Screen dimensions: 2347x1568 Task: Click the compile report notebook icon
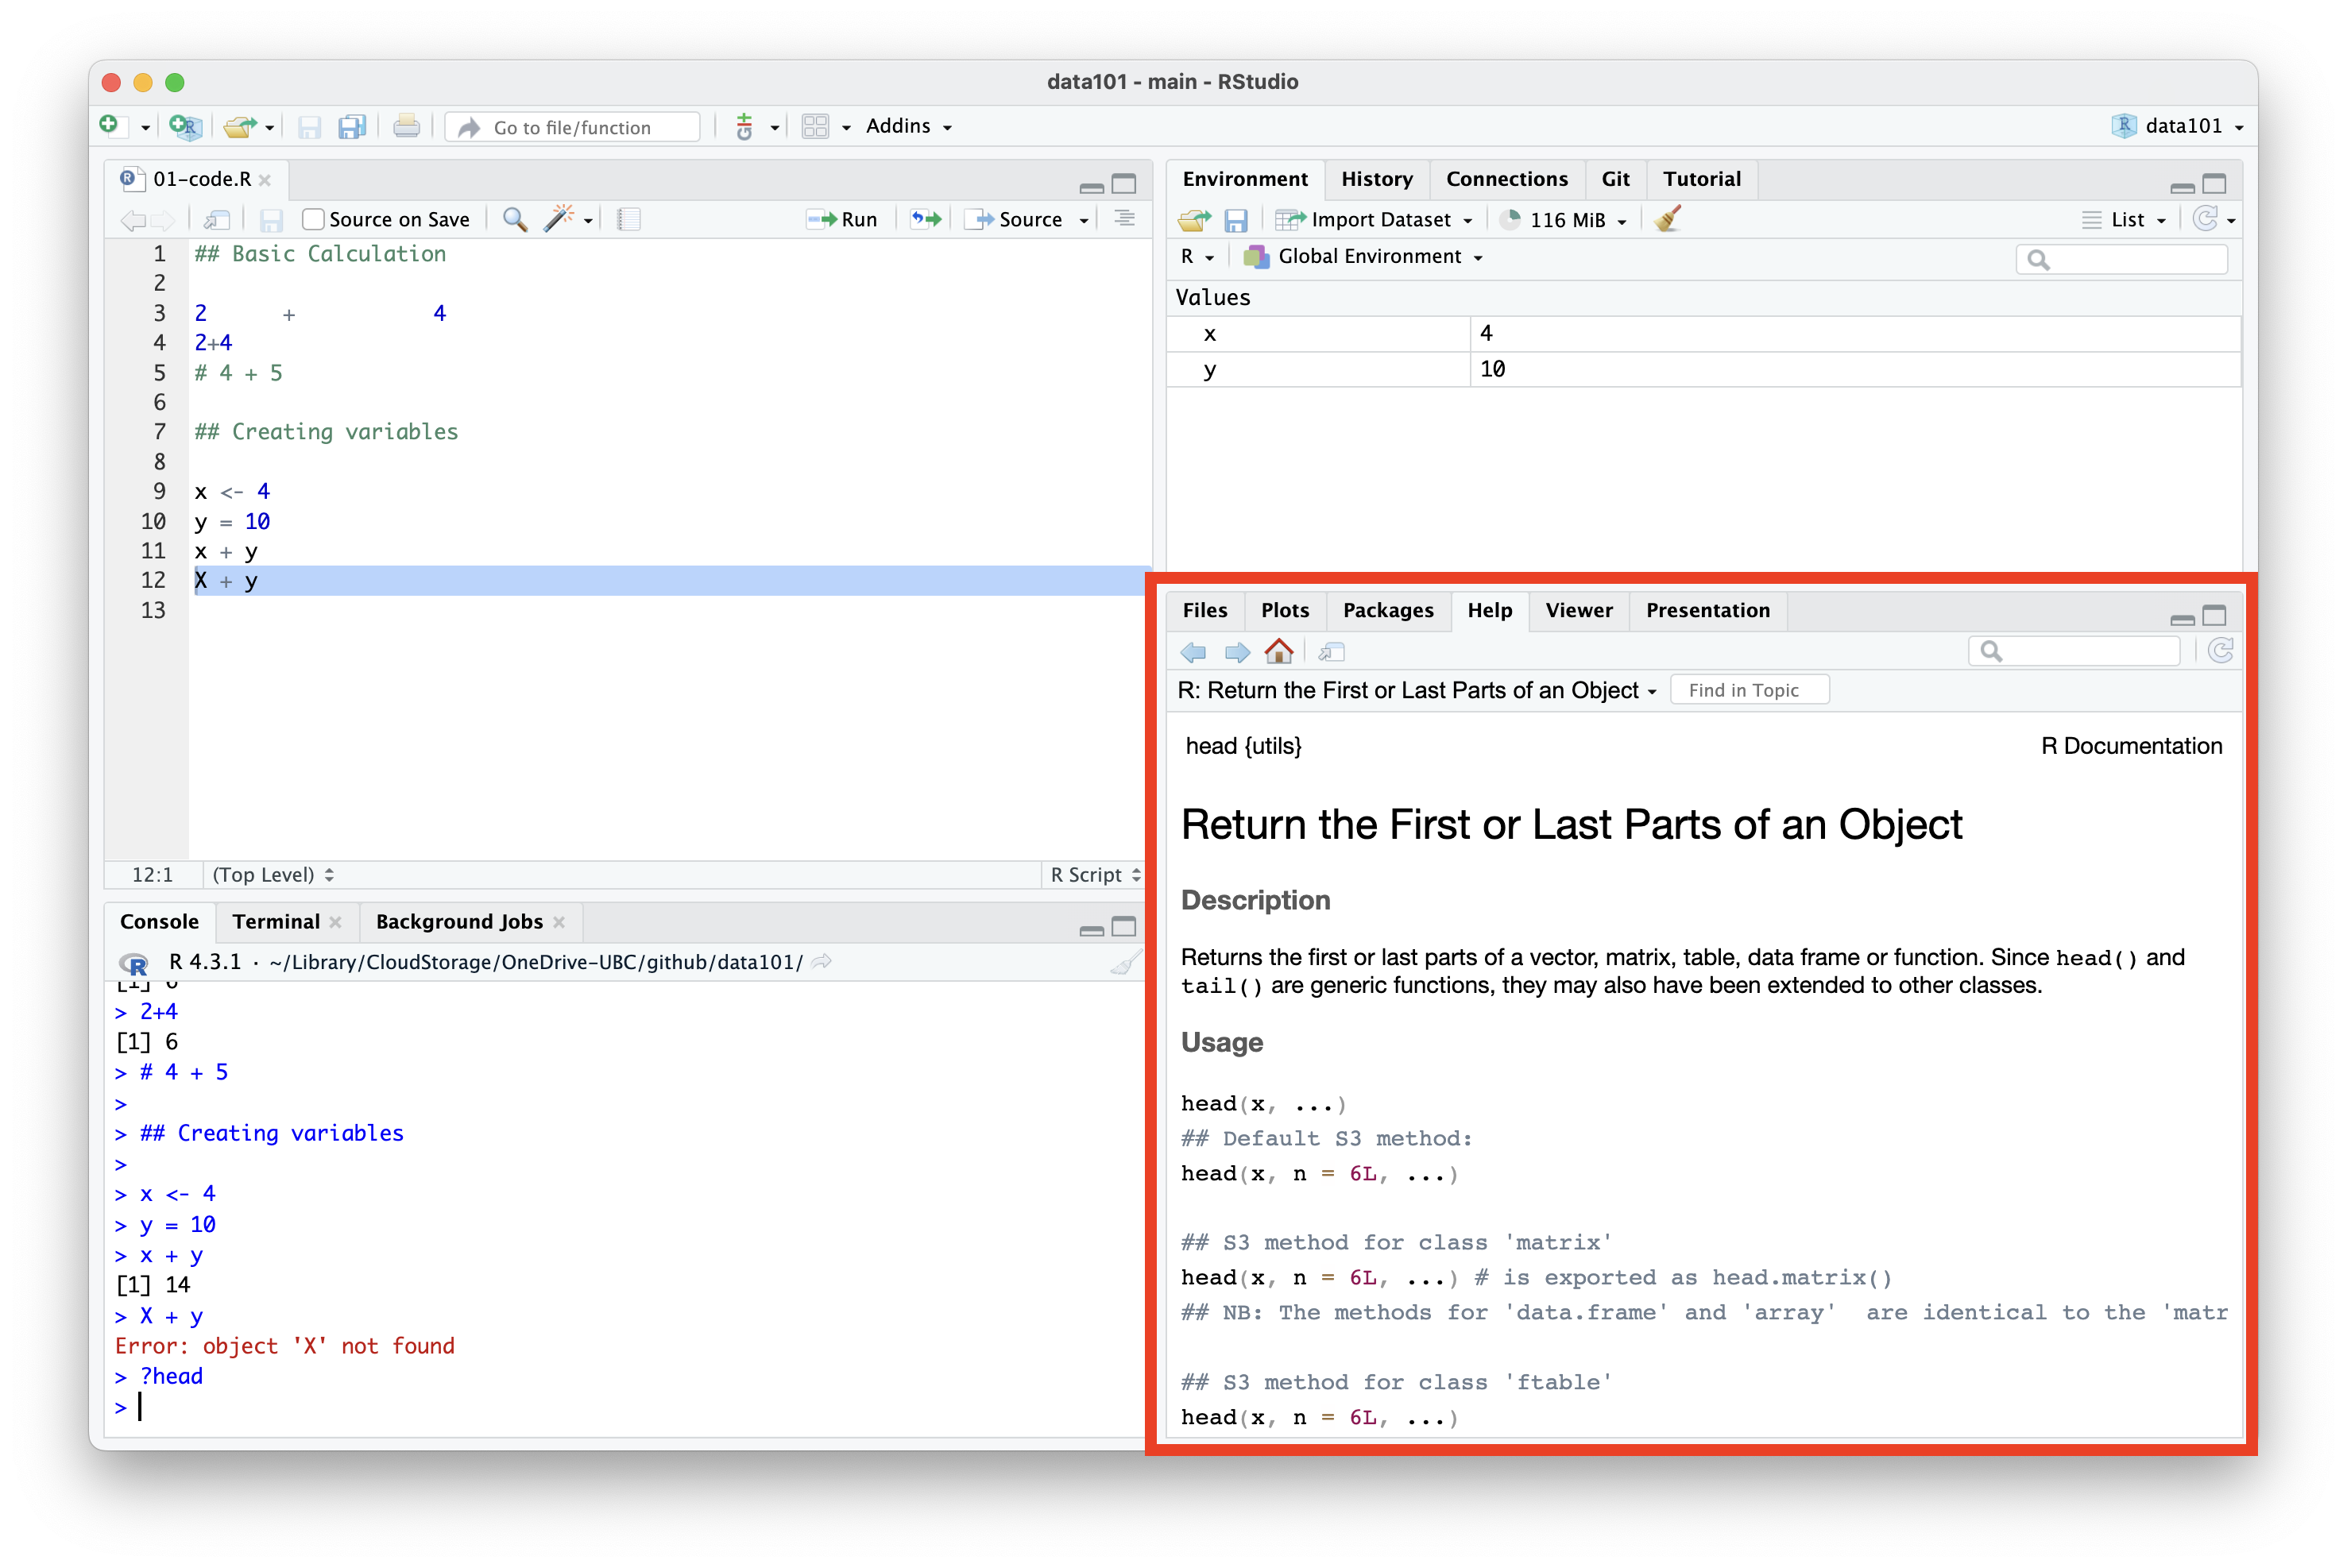click(628, 219)
